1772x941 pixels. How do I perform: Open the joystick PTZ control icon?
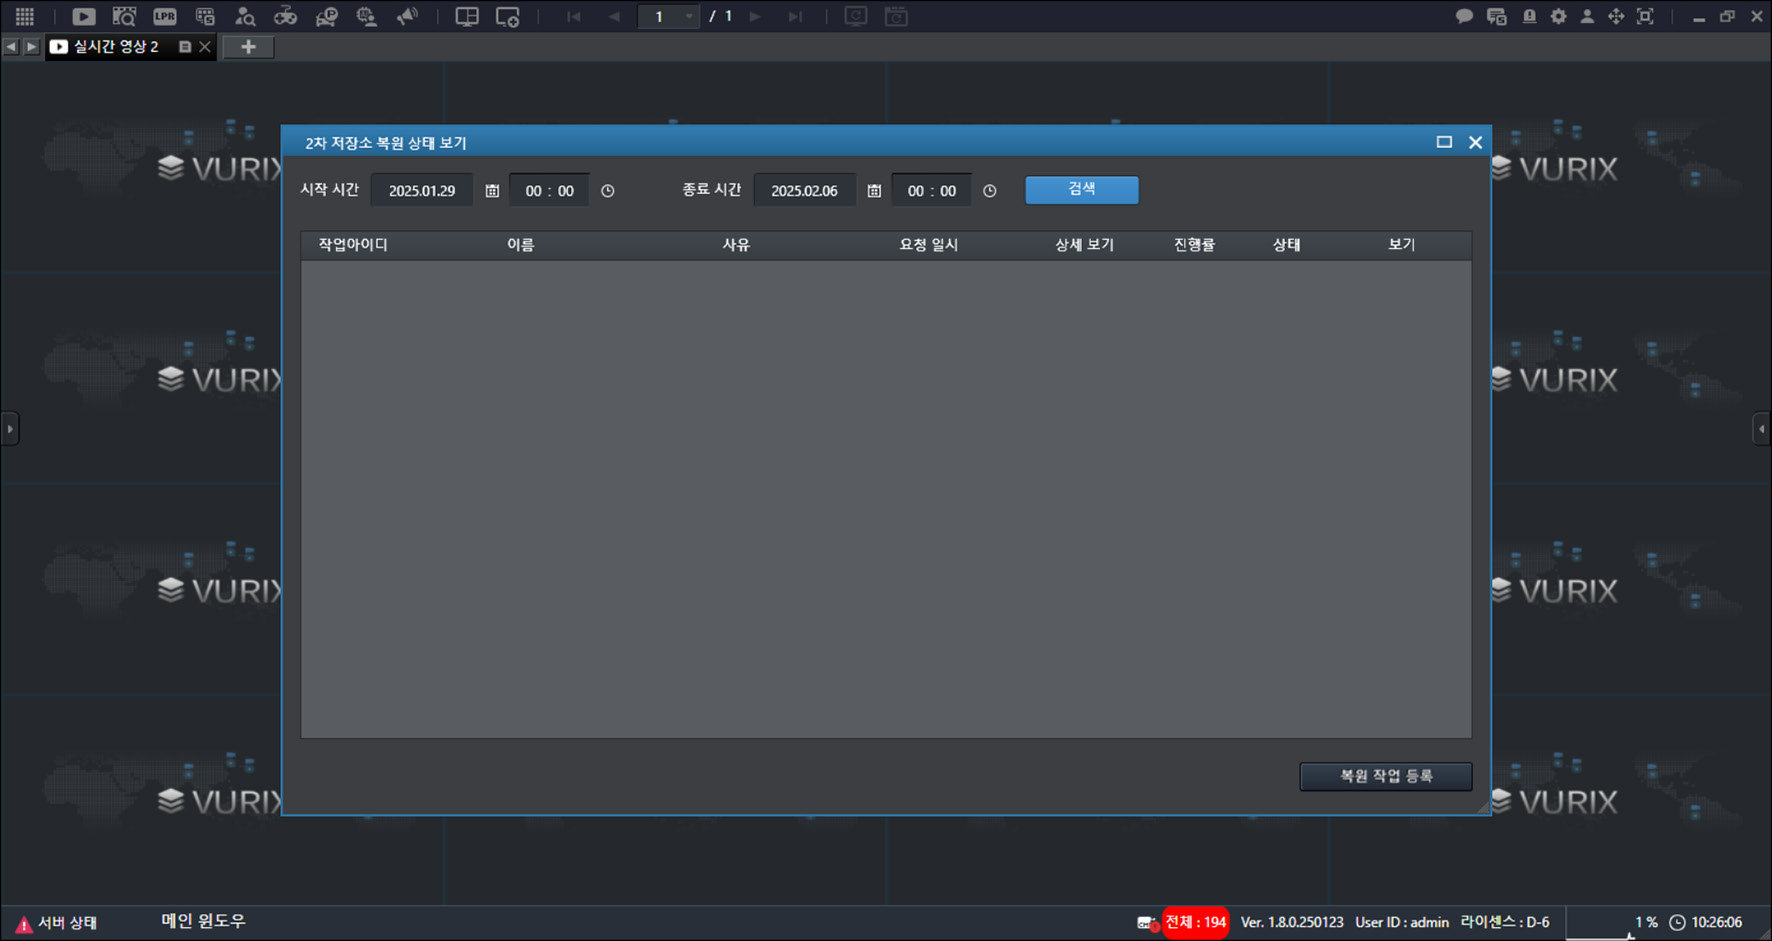click(286, 16)
